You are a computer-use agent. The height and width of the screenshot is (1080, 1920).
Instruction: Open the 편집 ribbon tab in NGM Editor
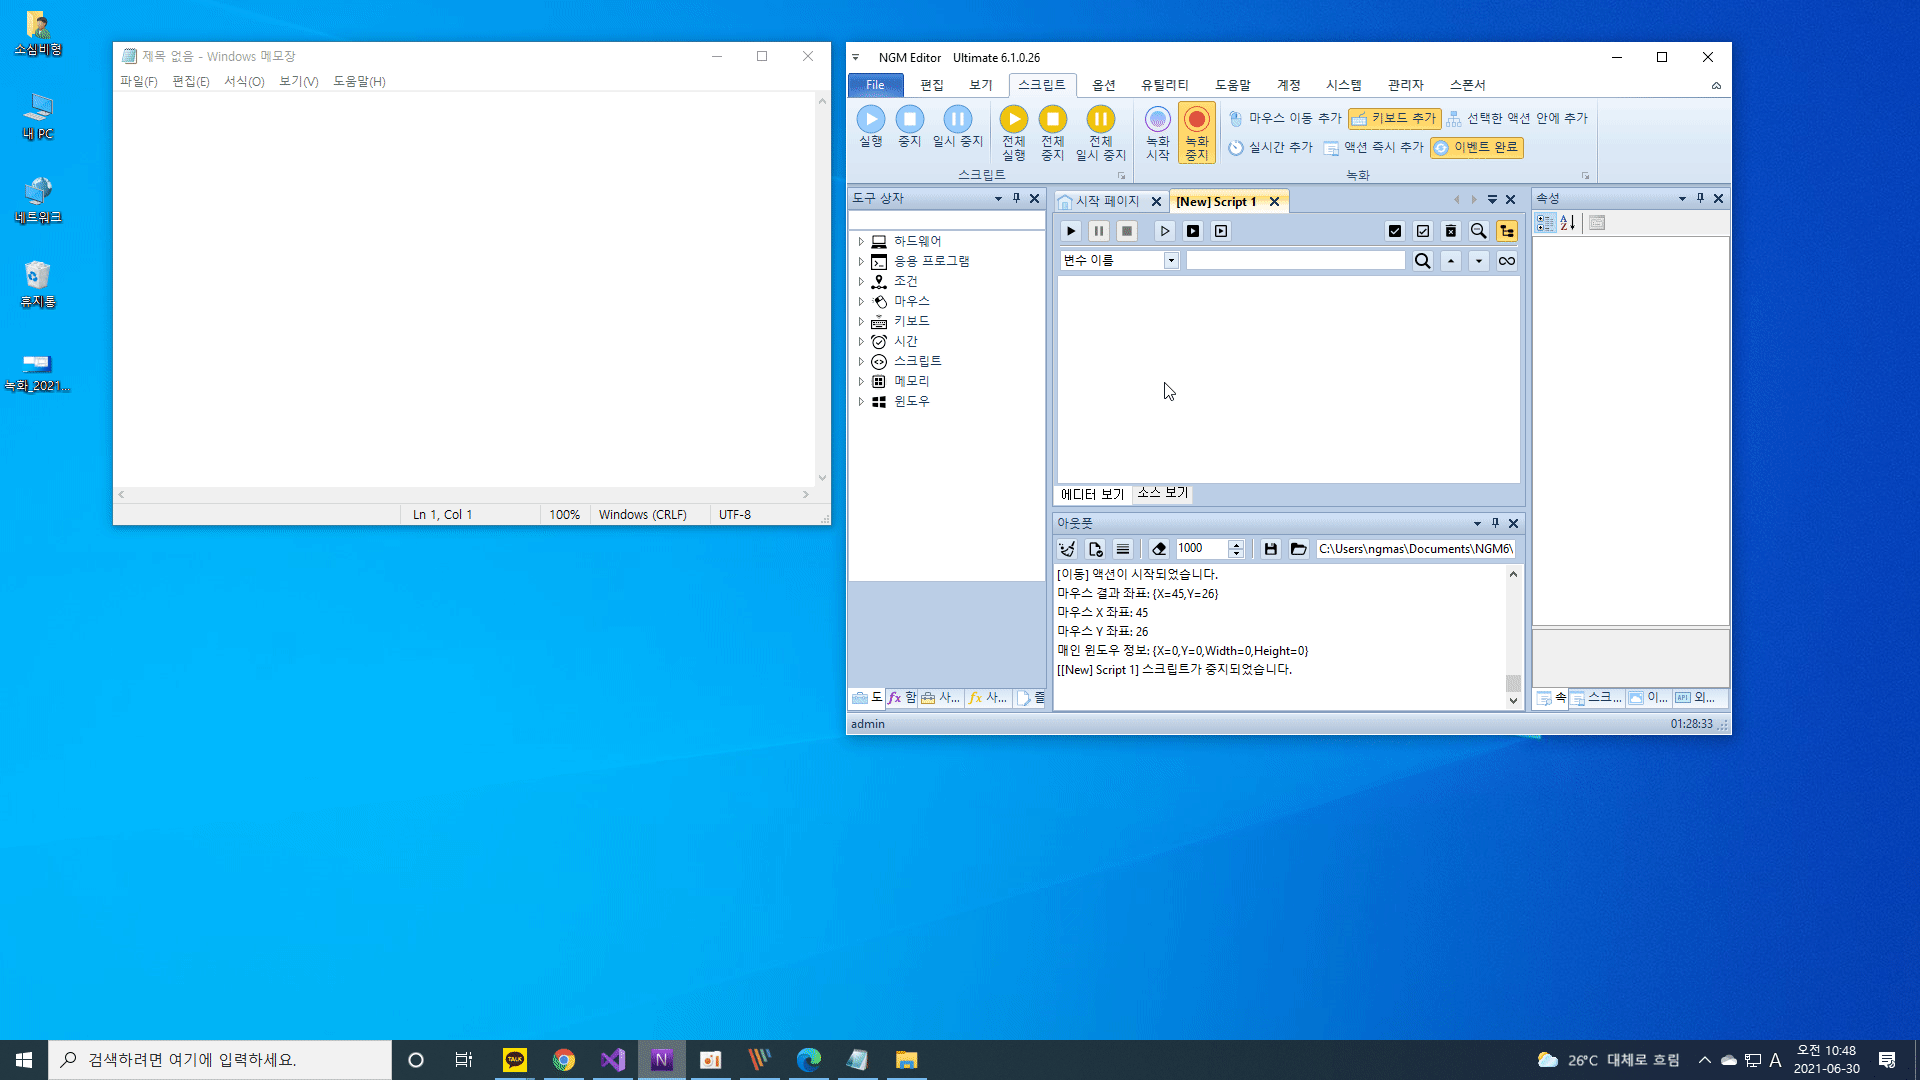pos(932,85)
